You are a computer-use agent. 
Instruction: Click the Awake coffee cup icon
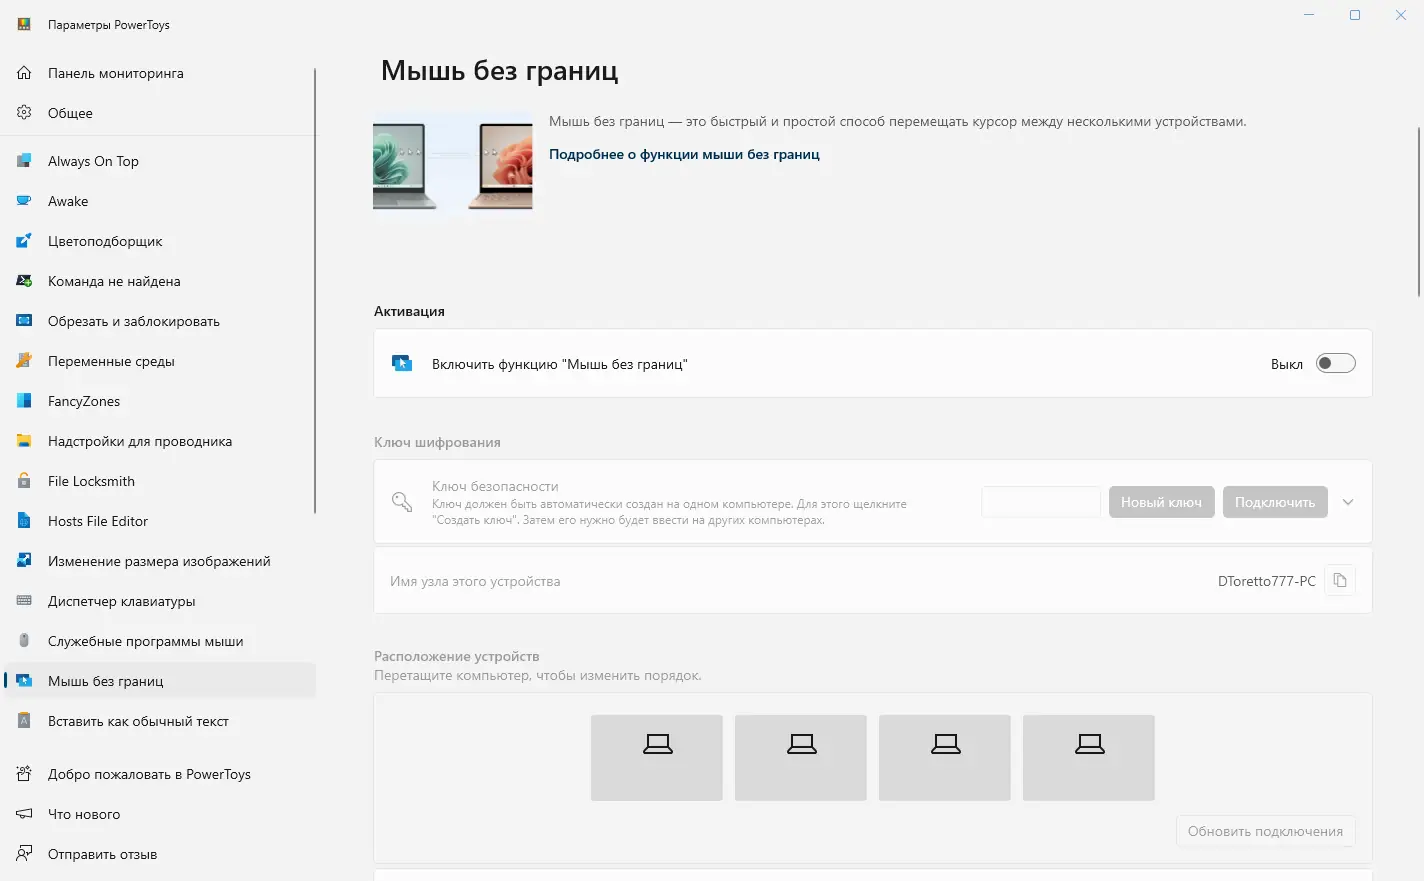click(x=24, y=201)
